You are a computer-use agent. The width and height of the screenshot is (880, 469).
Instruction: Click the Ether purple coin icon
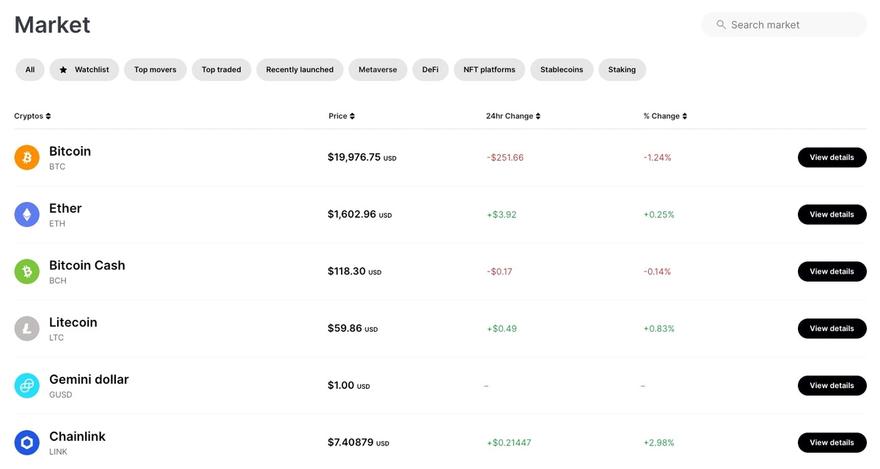click(27, 214)
